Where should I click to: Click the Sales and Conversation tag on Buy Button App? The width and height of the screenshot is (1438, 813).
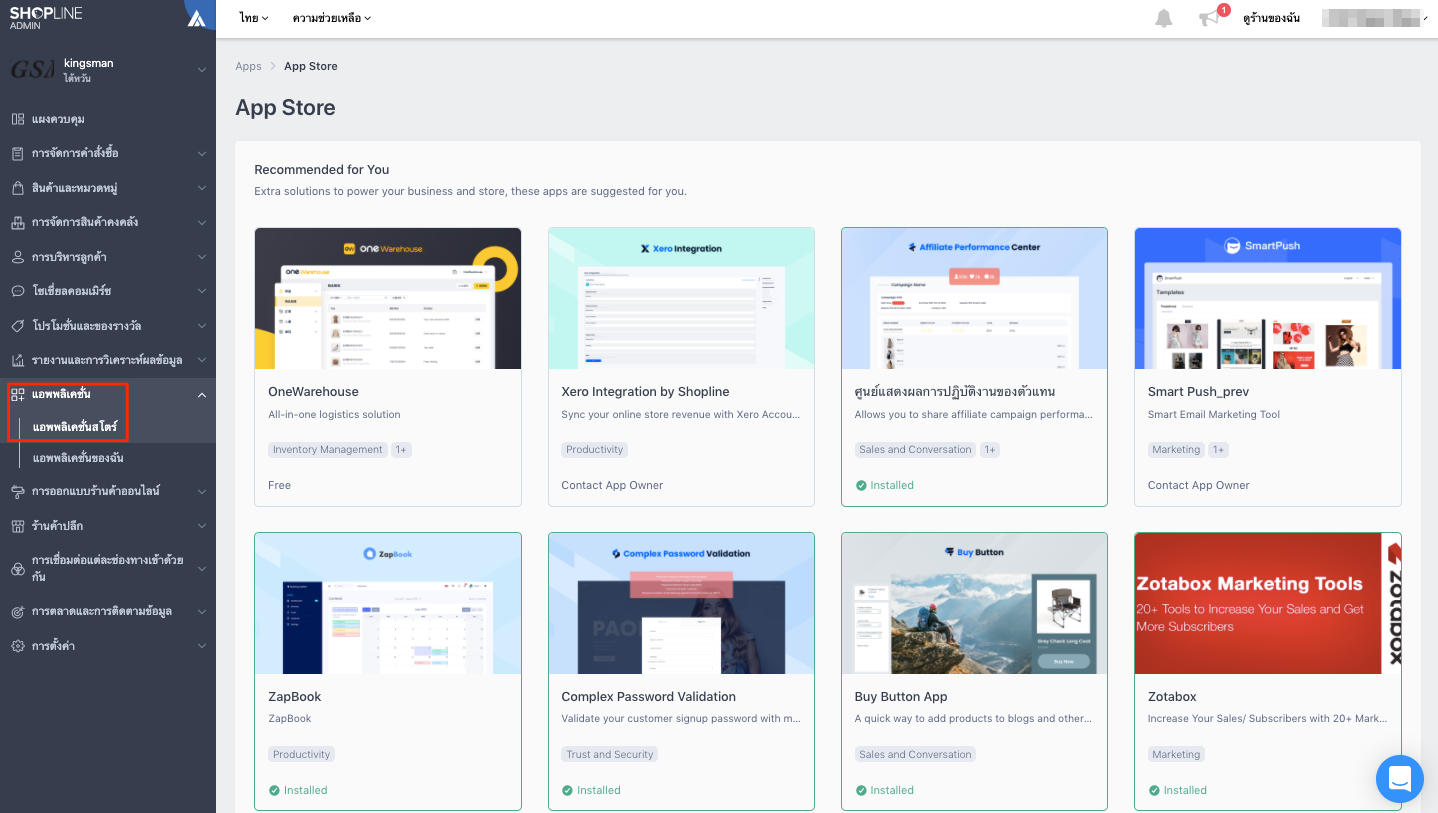915,755
